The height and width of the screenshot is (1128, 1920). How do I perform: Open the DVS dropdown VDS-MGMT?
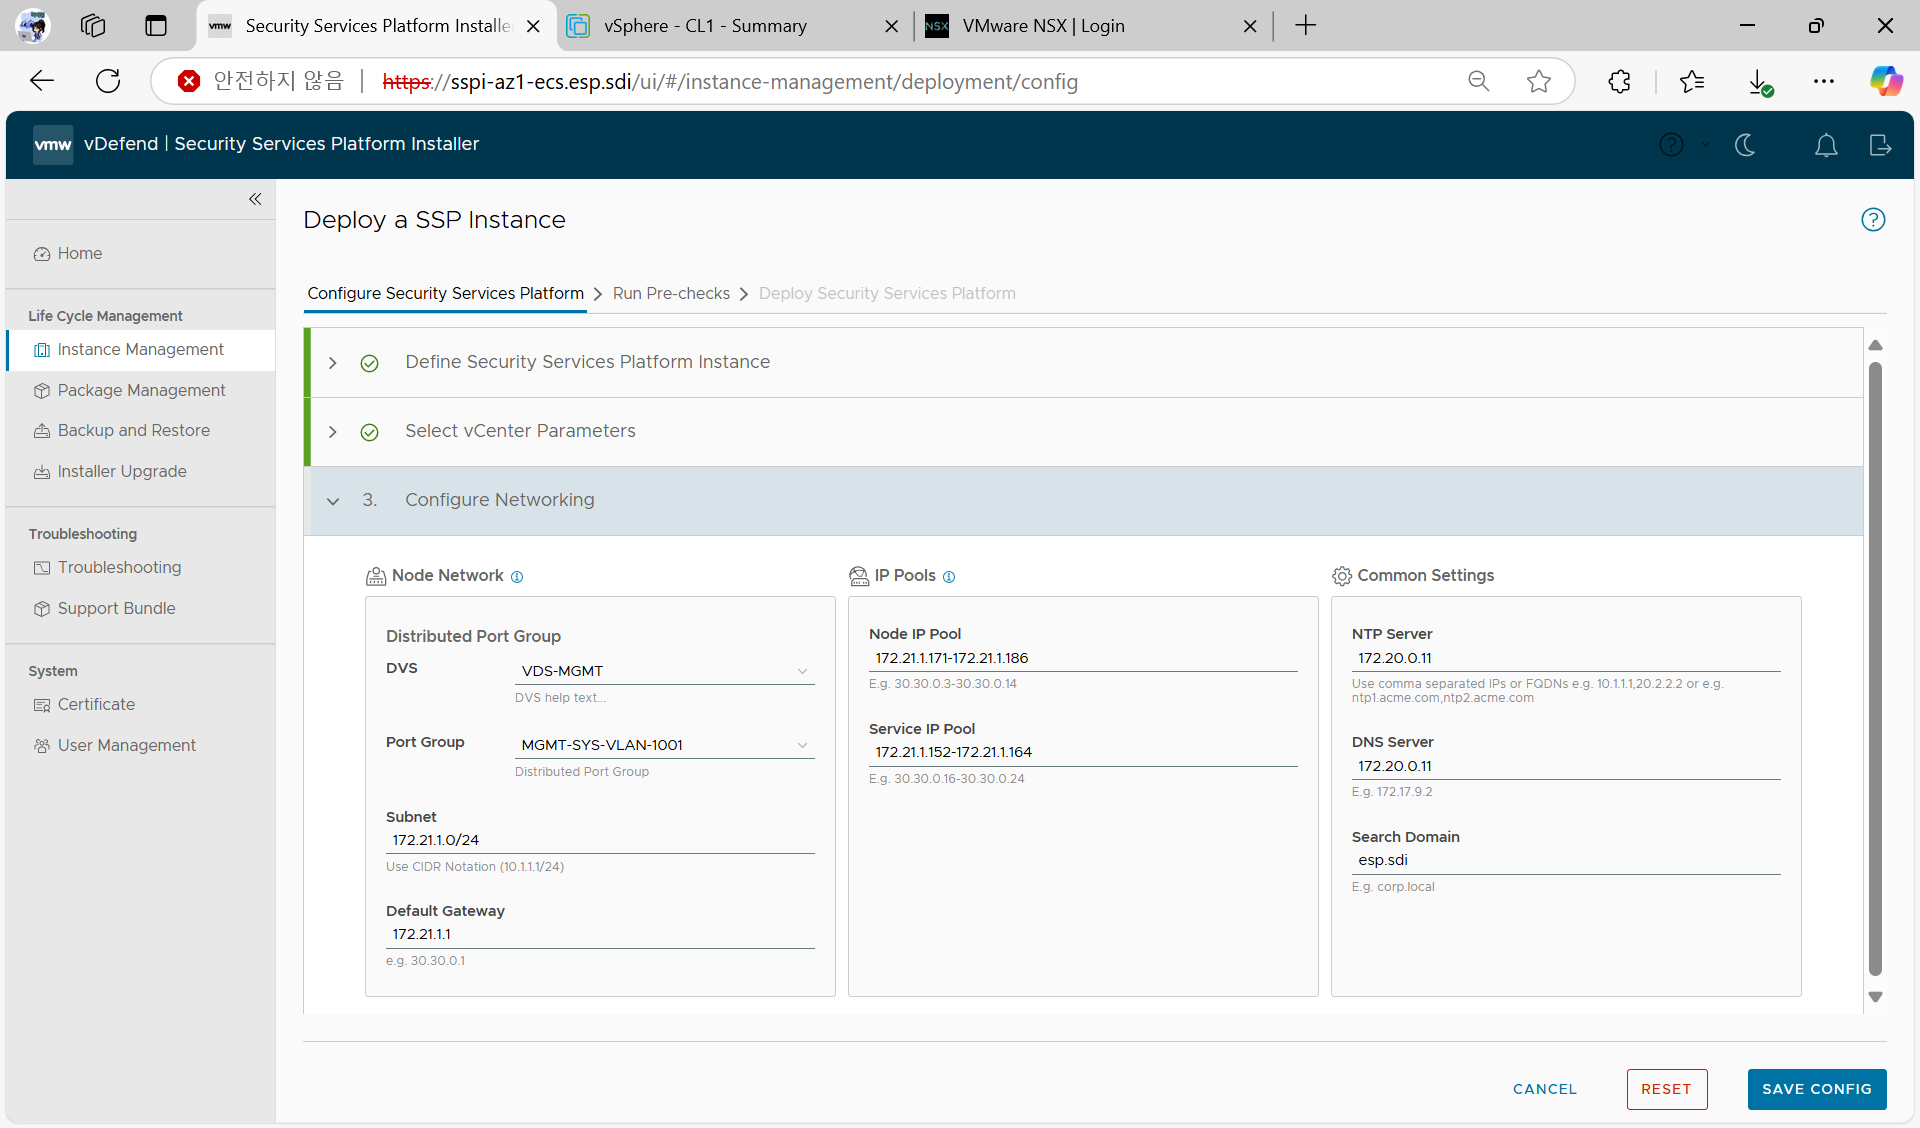(x=664, y=671)
